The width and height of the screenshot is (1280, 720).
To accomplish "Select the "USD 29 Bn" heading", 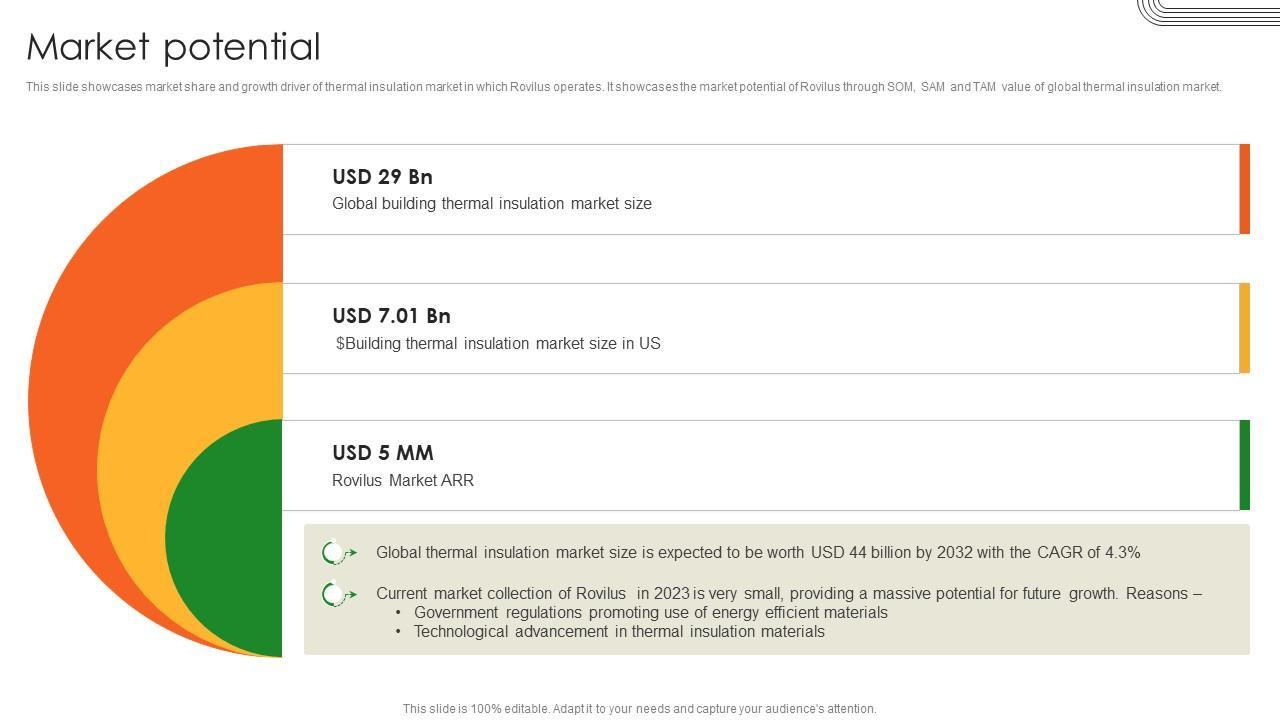I will point(382,177).
